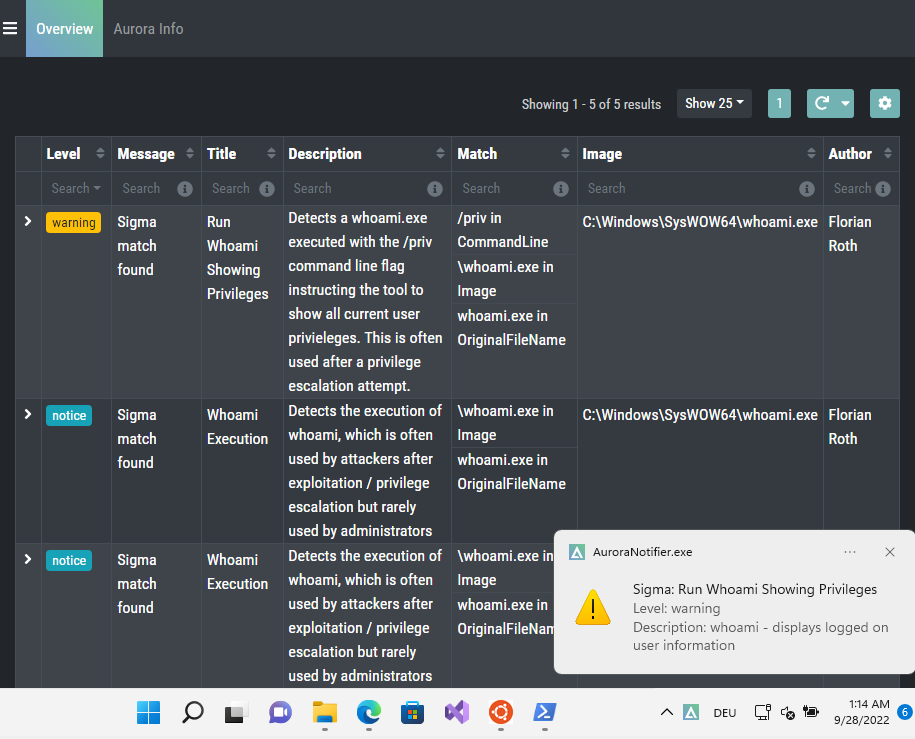Viewport: 915px width, 739px height.
Task: Sort table by Title column
Action: pos(271,154)
